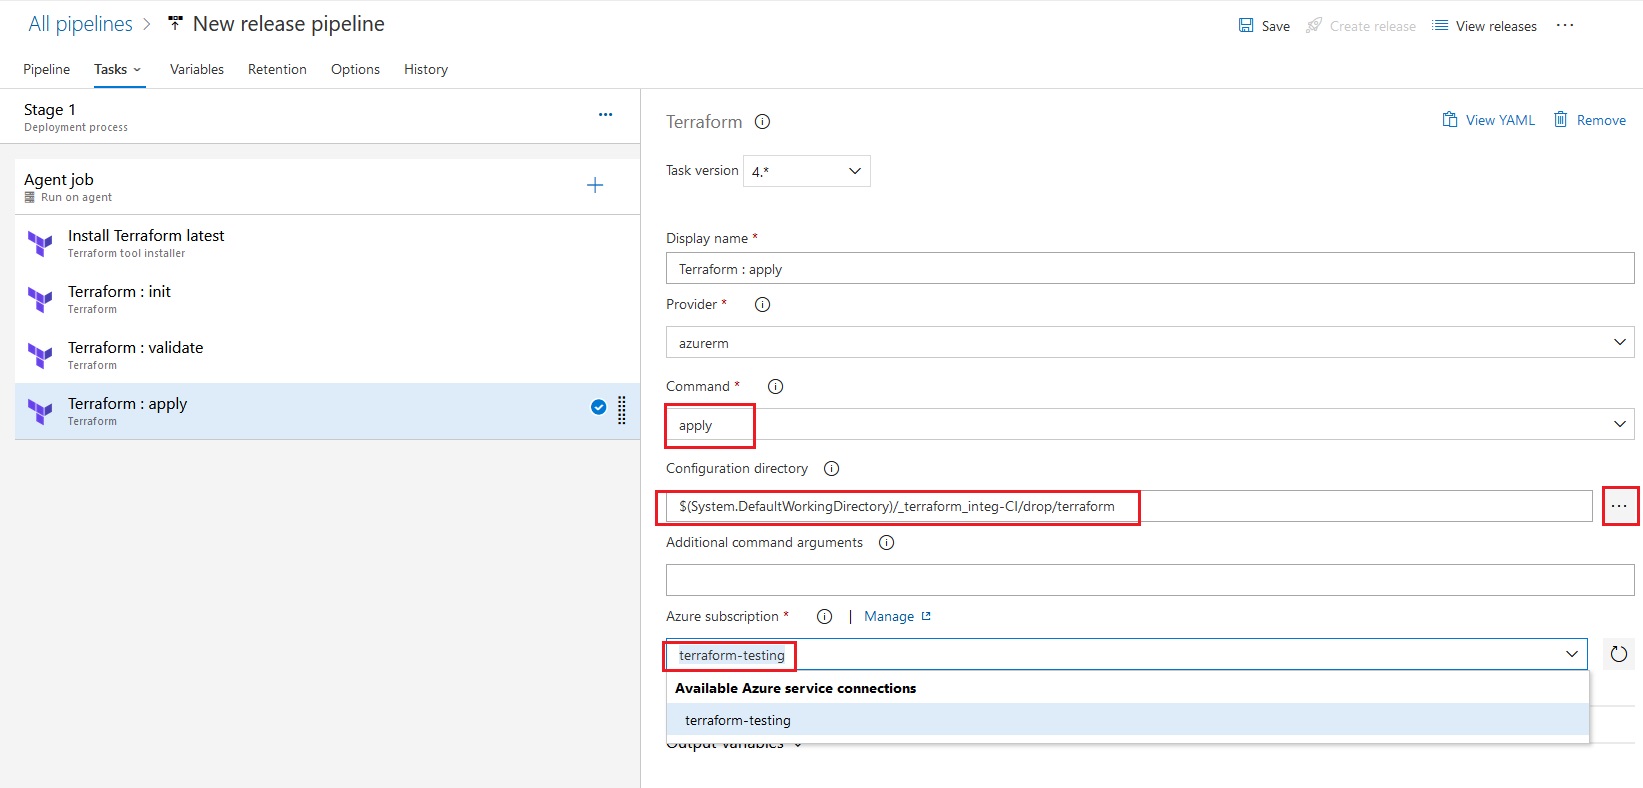Screen dimensions: 1643x788
Task: Collapse the Azure subscription dropdown arrow
Action: [1572, 654]
